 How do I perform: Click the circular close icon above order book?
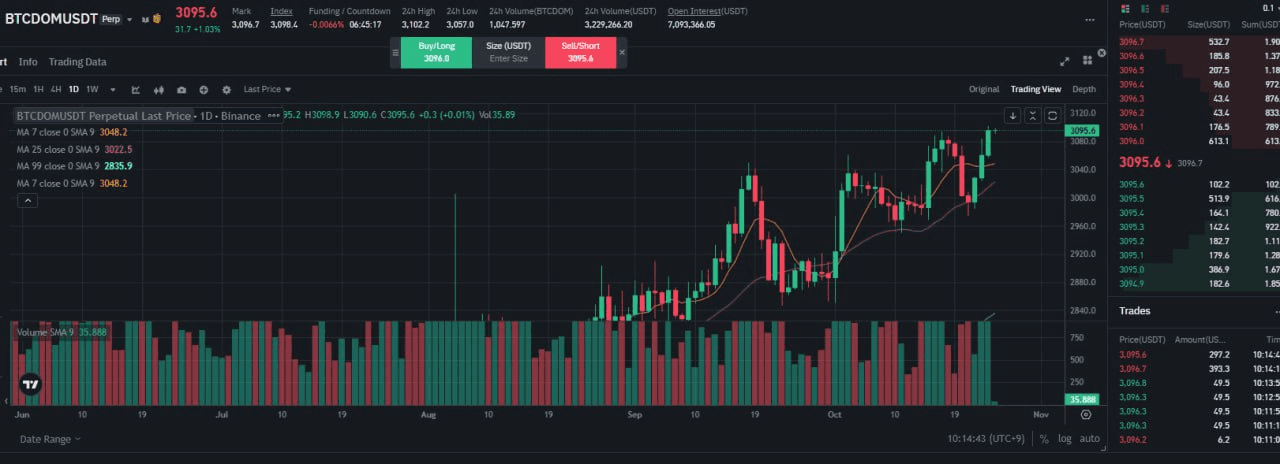(1103, 52)
